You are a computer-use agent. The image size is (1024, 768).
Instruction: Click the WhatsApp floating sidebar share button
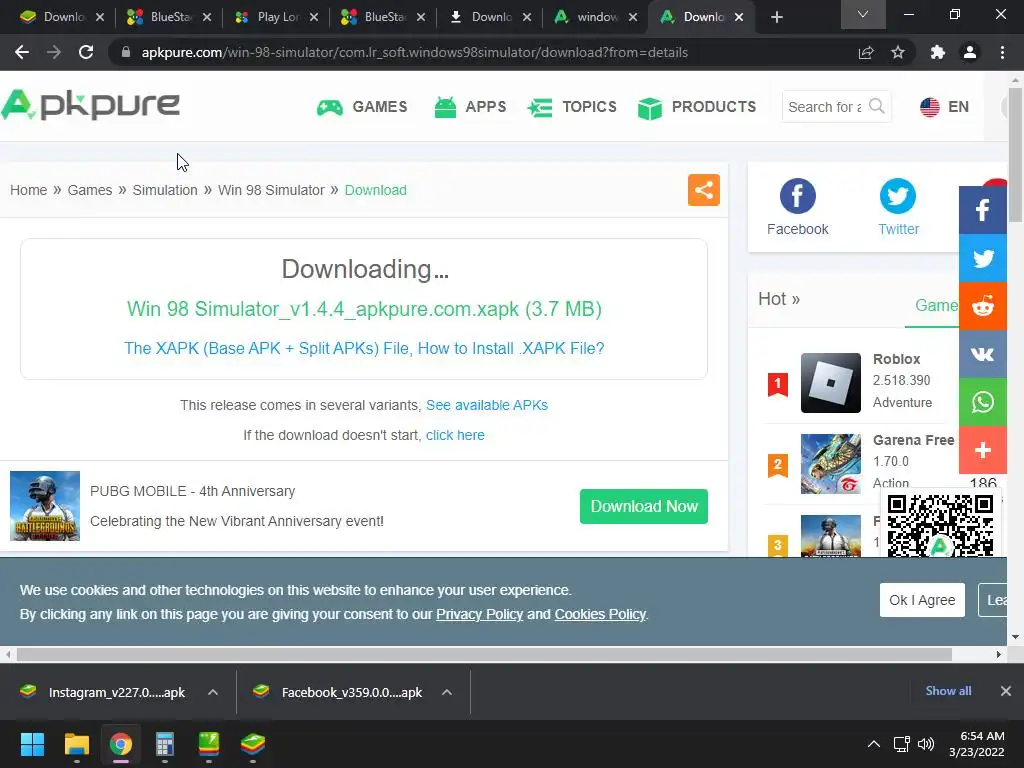coord(982,402)
